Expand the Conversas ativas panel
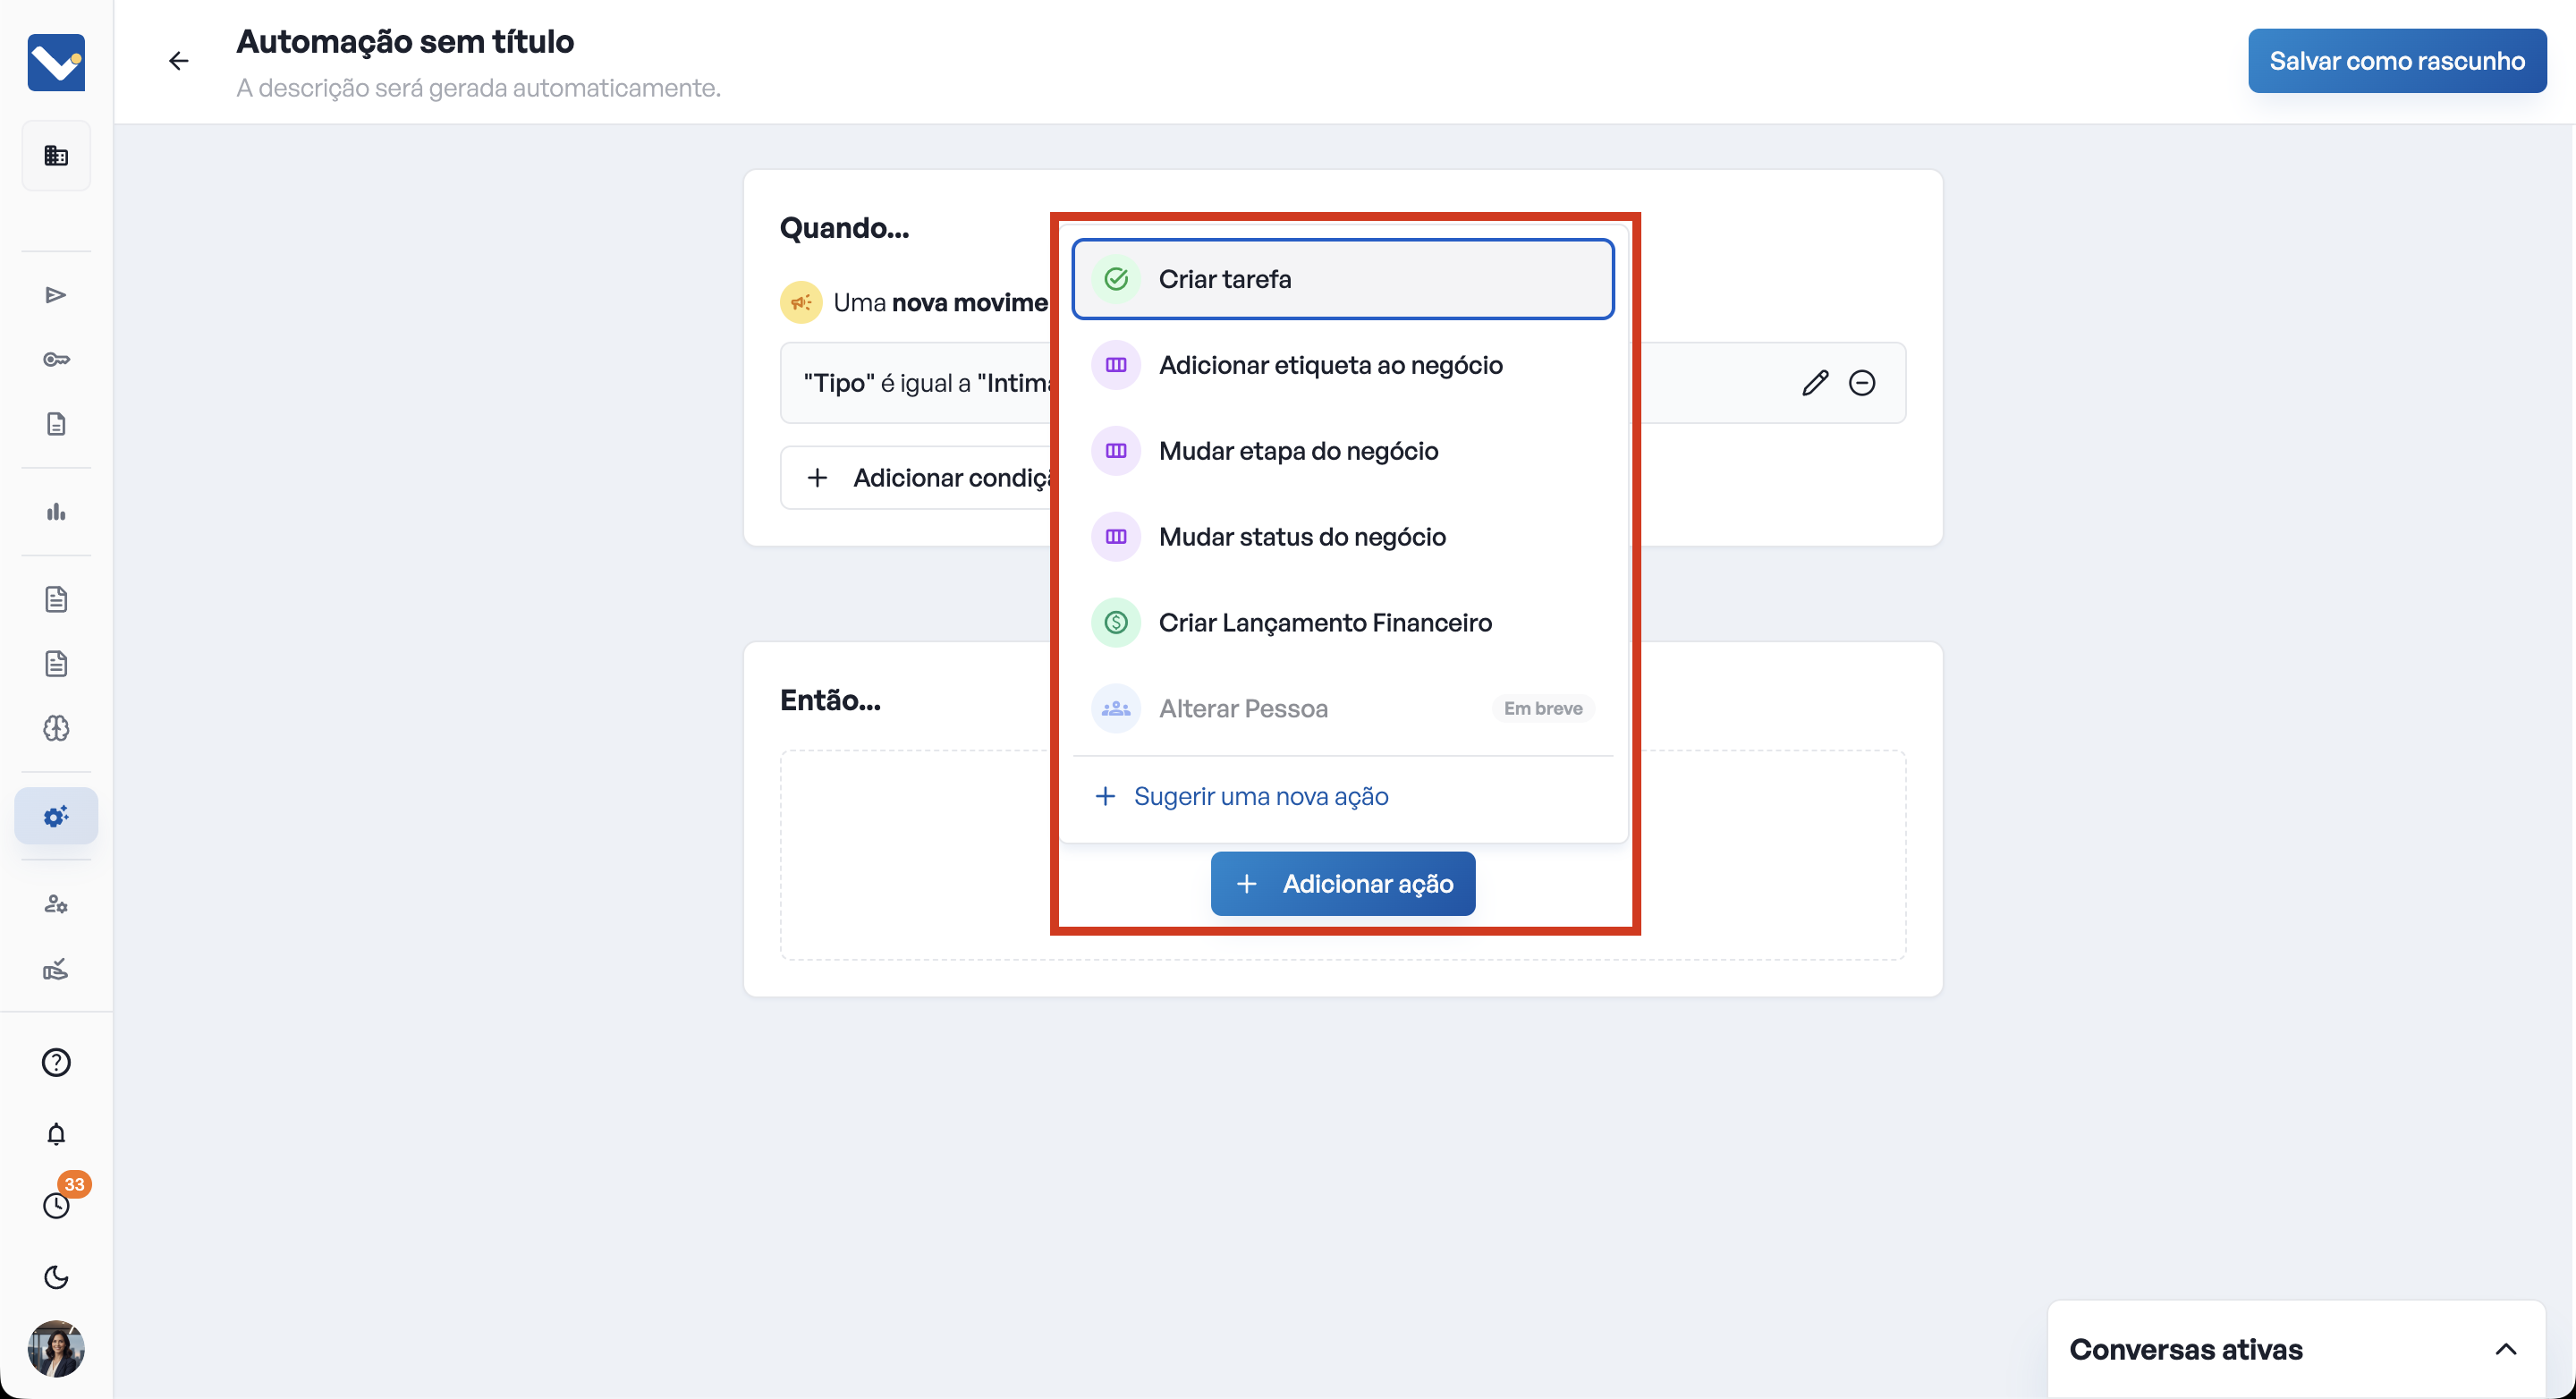The image size is (2576, 1399). click(2505, 1349)
